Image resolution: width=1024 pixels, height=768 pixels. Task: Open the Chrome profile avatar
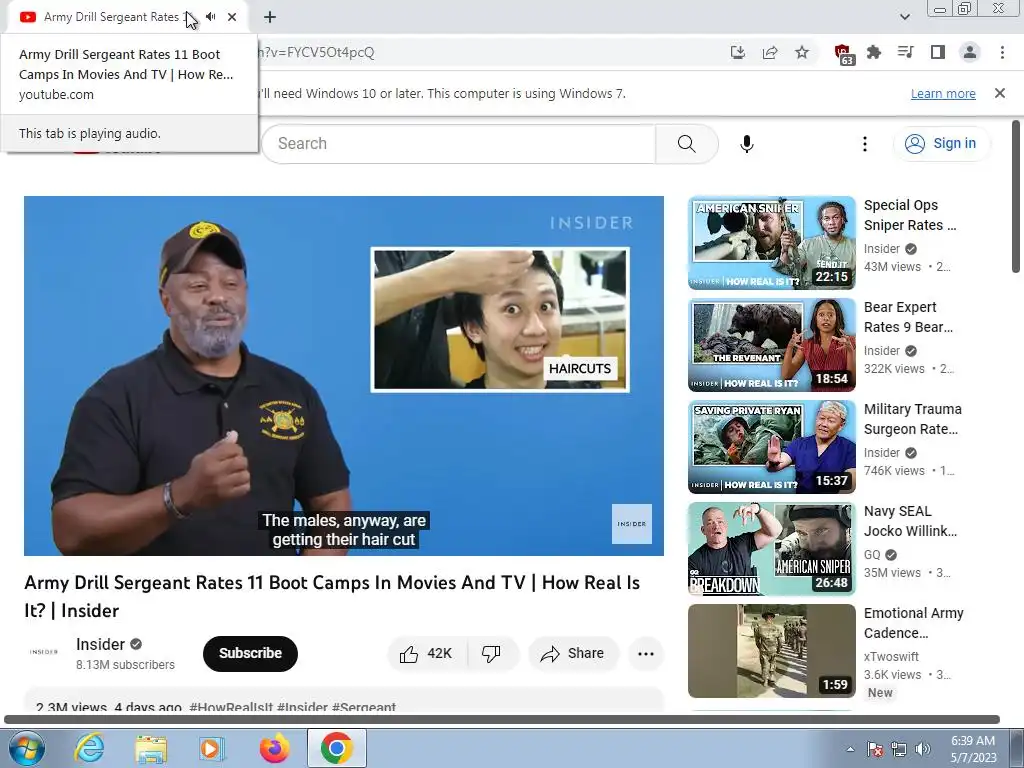pyautogui.click(x=970, y=53)
